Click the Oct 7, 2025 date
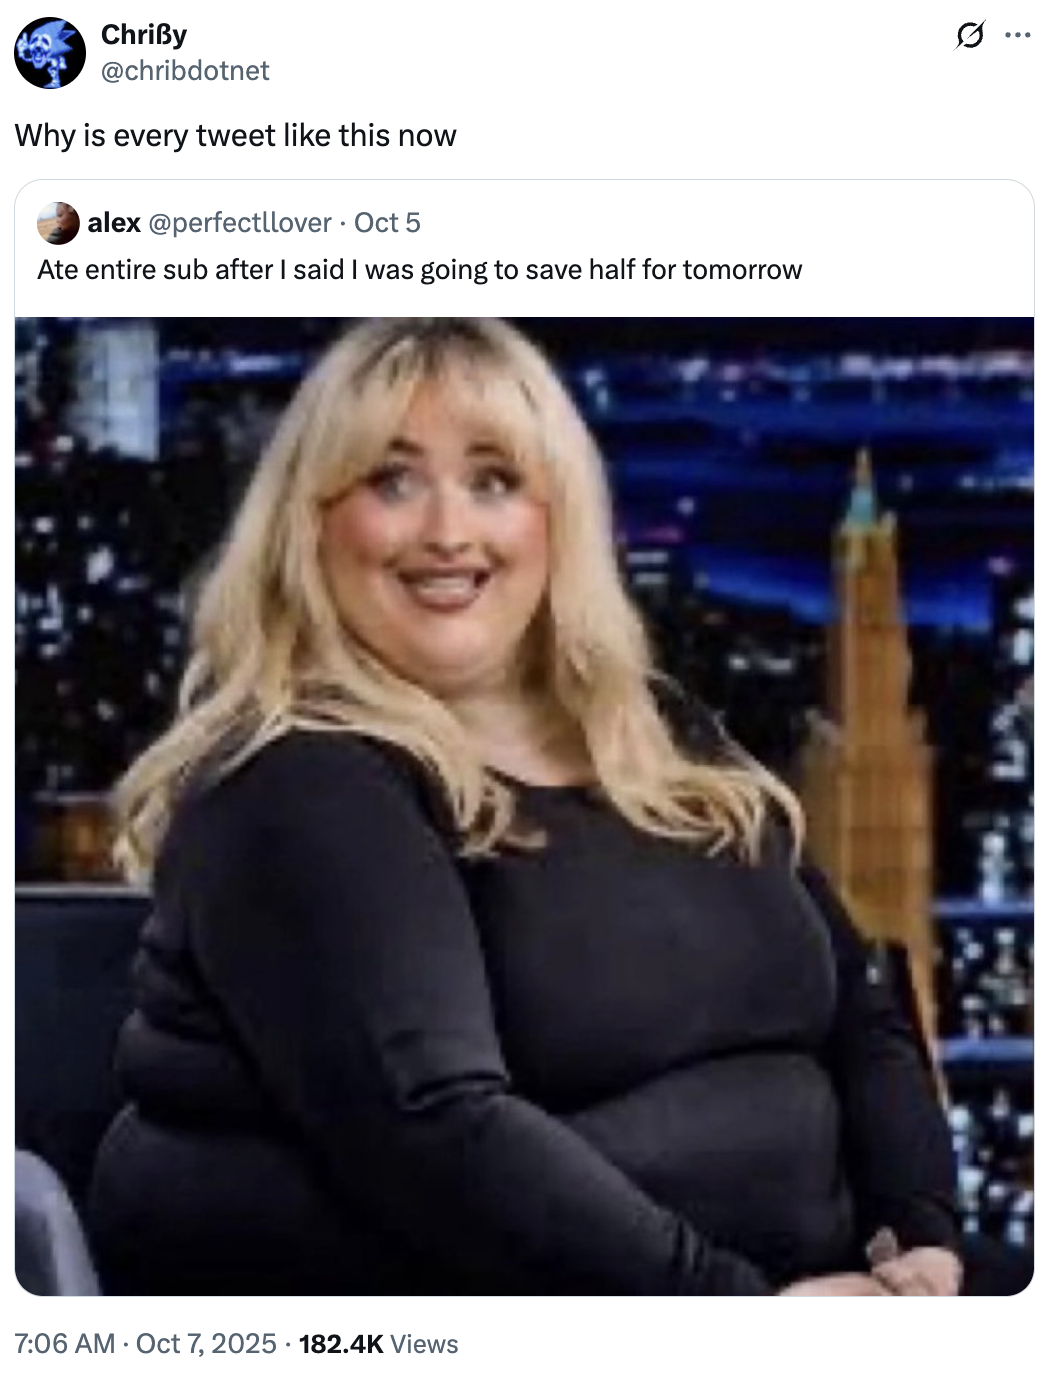This screenshot has width=1058, height=1380. pos(206,1343)
